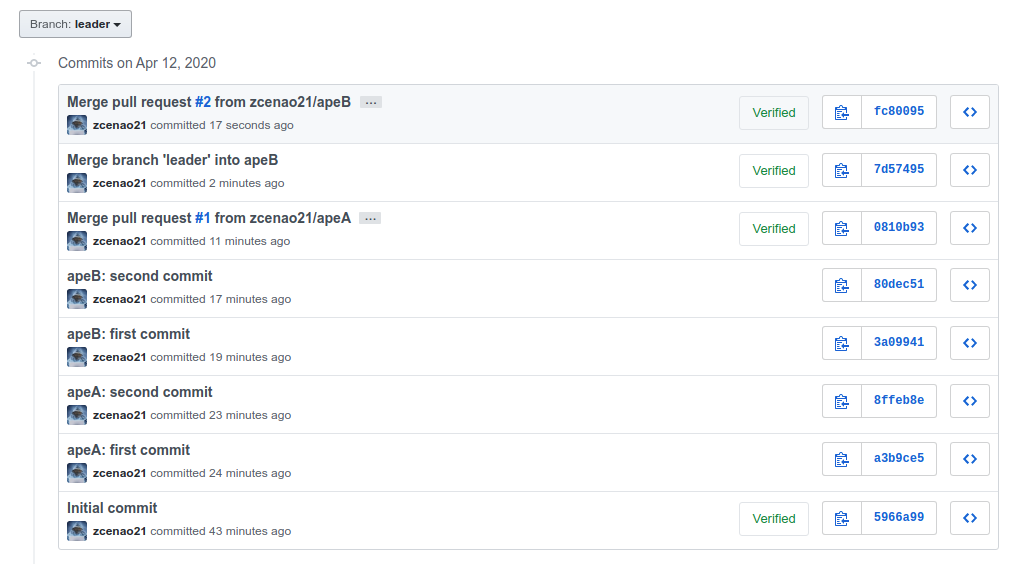This screenshot has width=1036, height=564.
Task: Open commit hash 8ffeb8e
Action: click(899, 401)
